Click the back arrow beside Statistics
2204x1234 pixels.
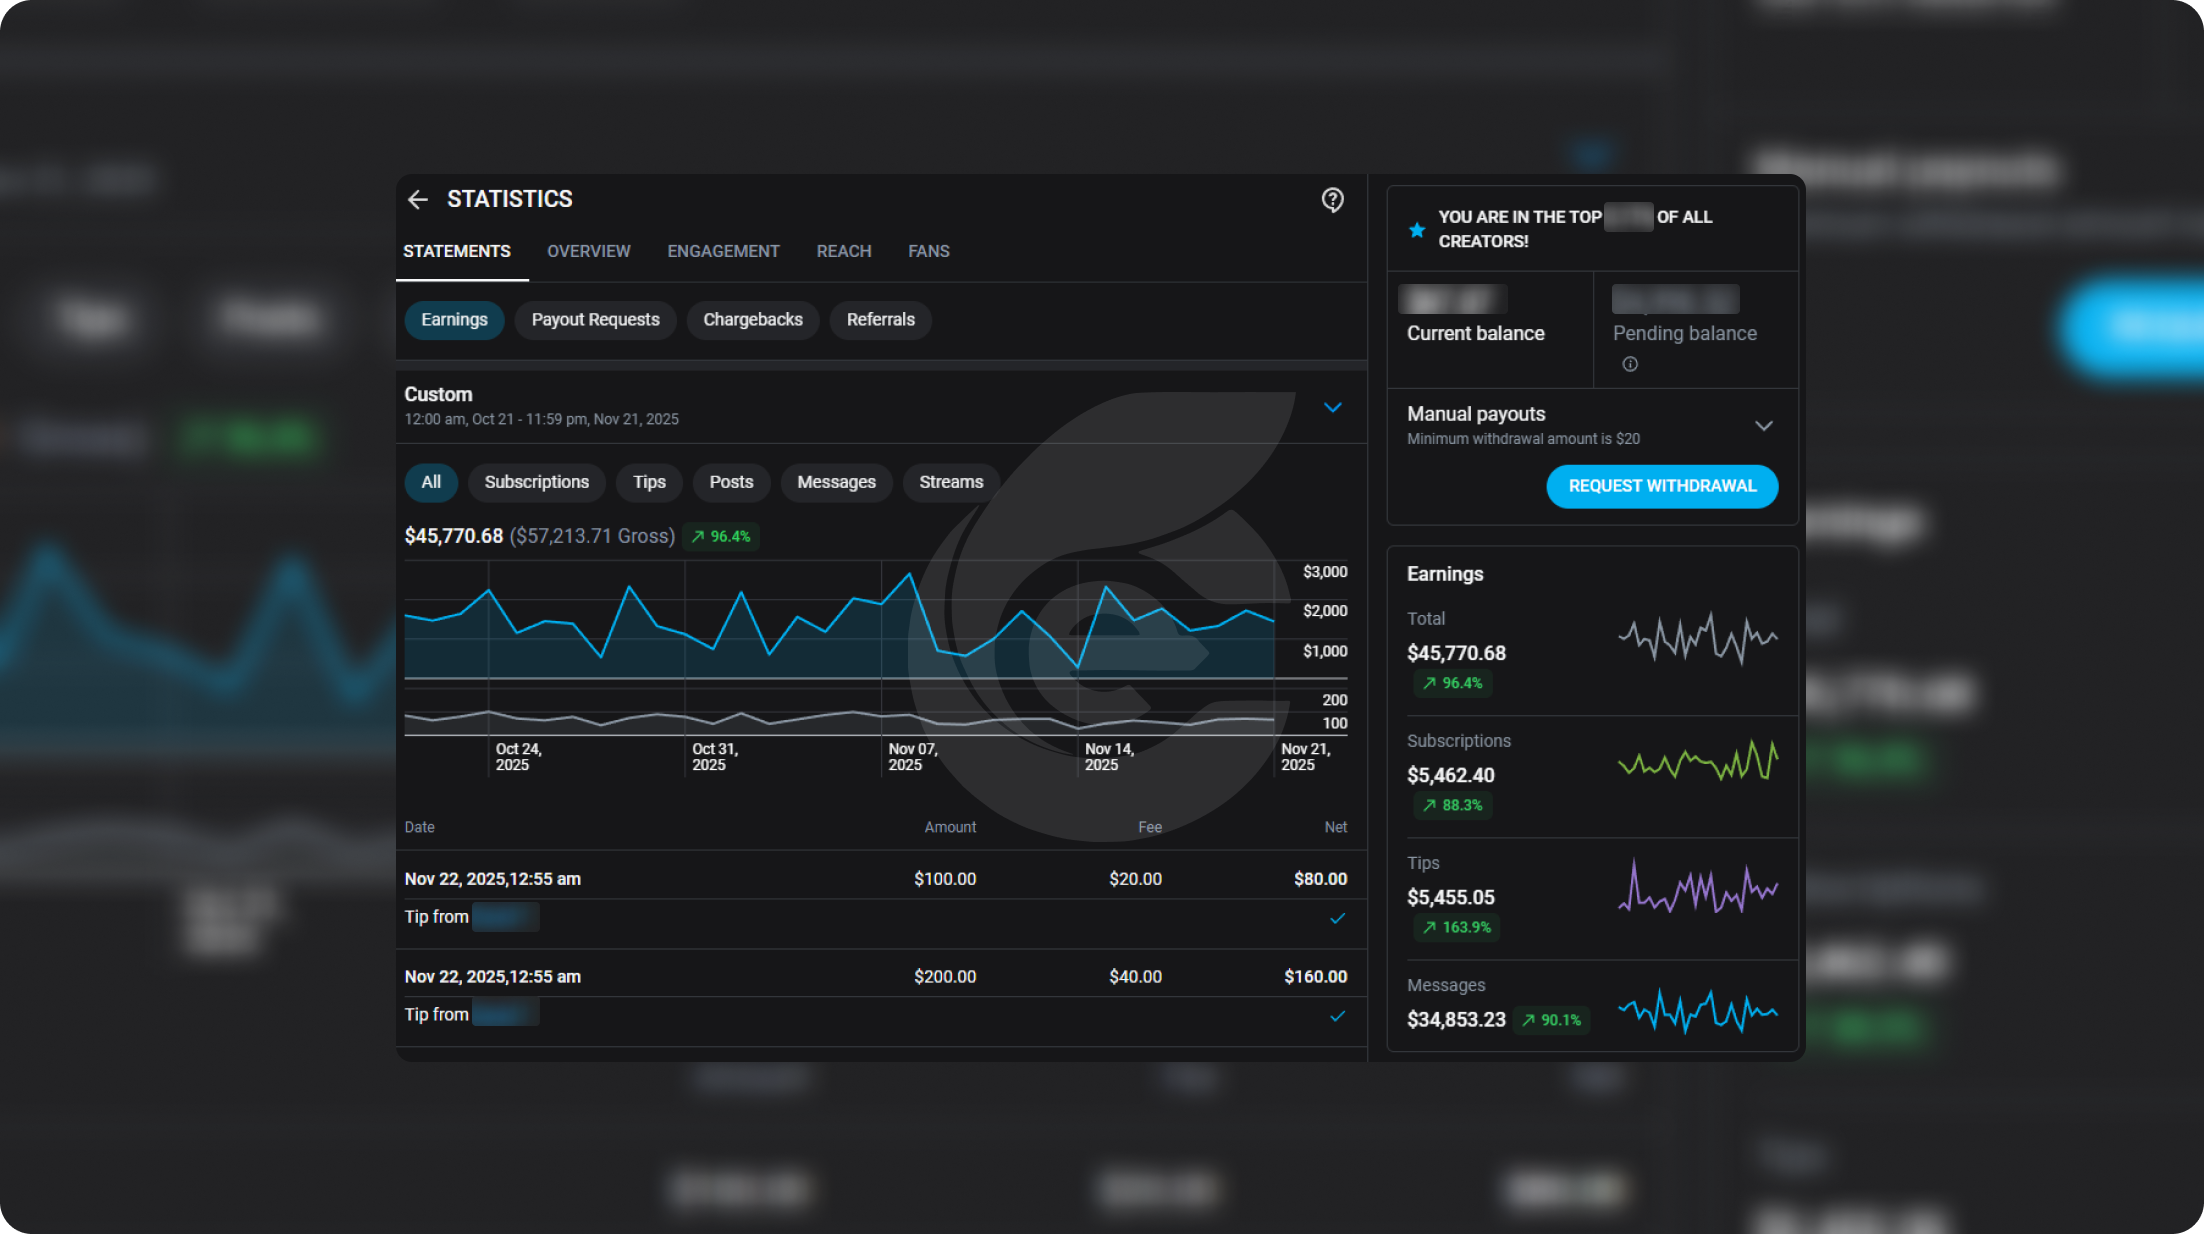(418, 200)
